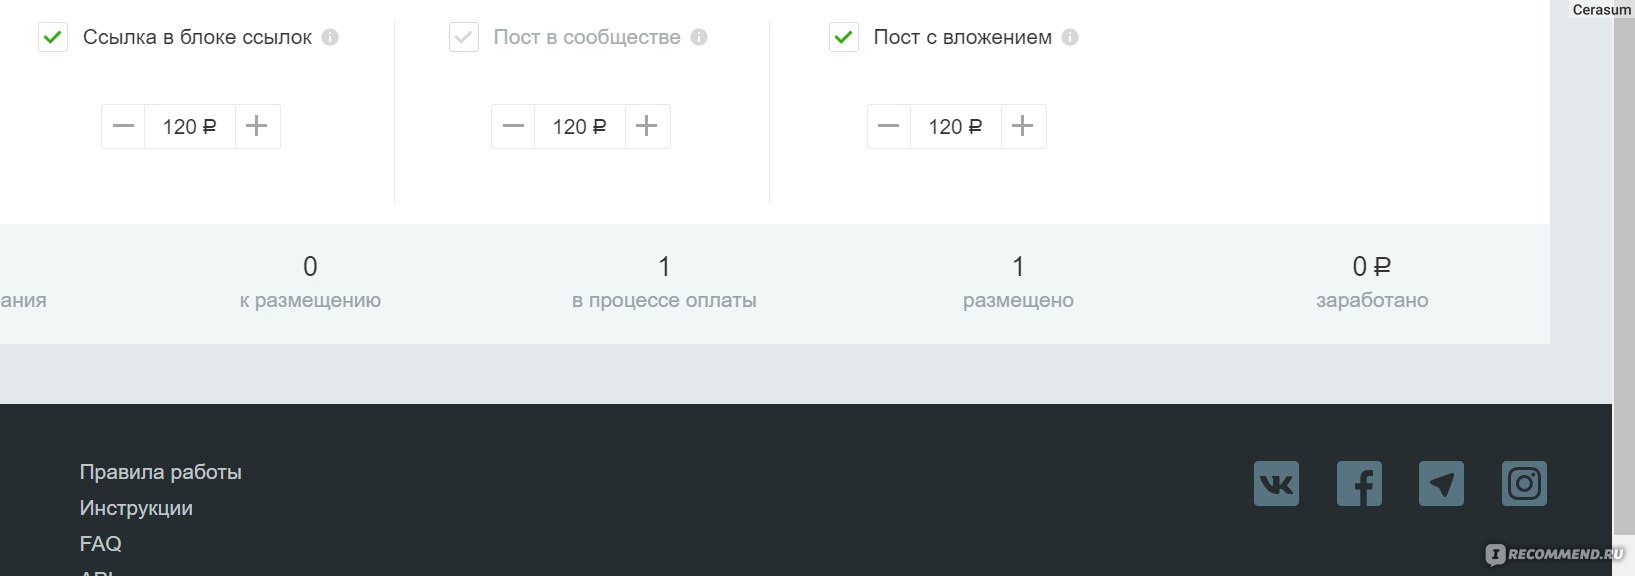Viewport: 1635px width, 576px height.
Task: Increase price for Пост с вложением
Action: click(1023, 126)
